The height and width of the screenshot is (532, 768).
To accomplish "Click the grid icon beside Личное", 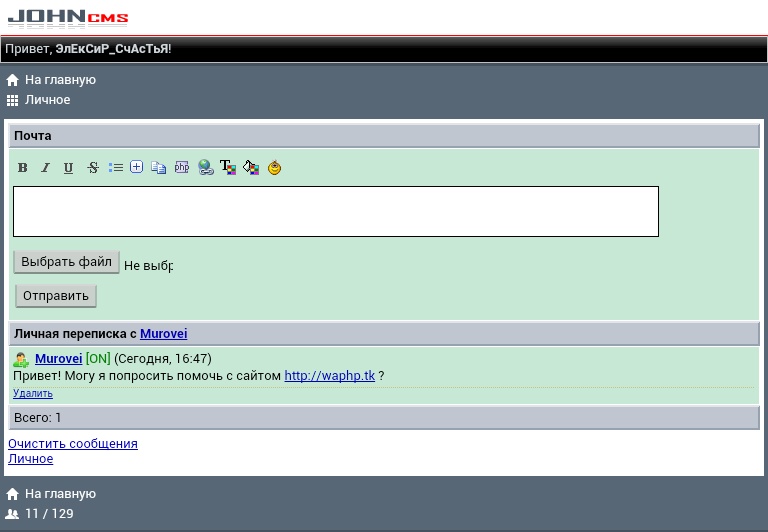I will (x=12, y=100).
